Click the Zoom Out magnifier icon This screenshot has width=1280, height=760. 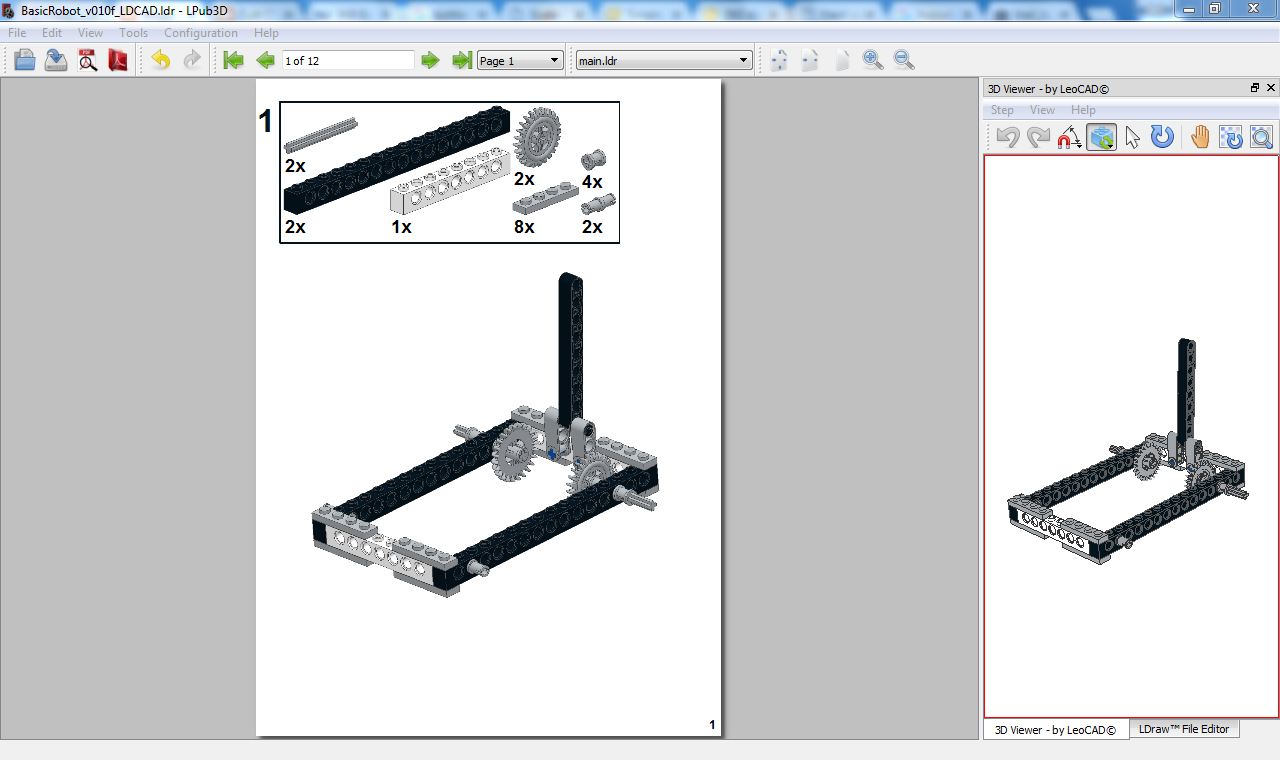[x=904, y=60]
